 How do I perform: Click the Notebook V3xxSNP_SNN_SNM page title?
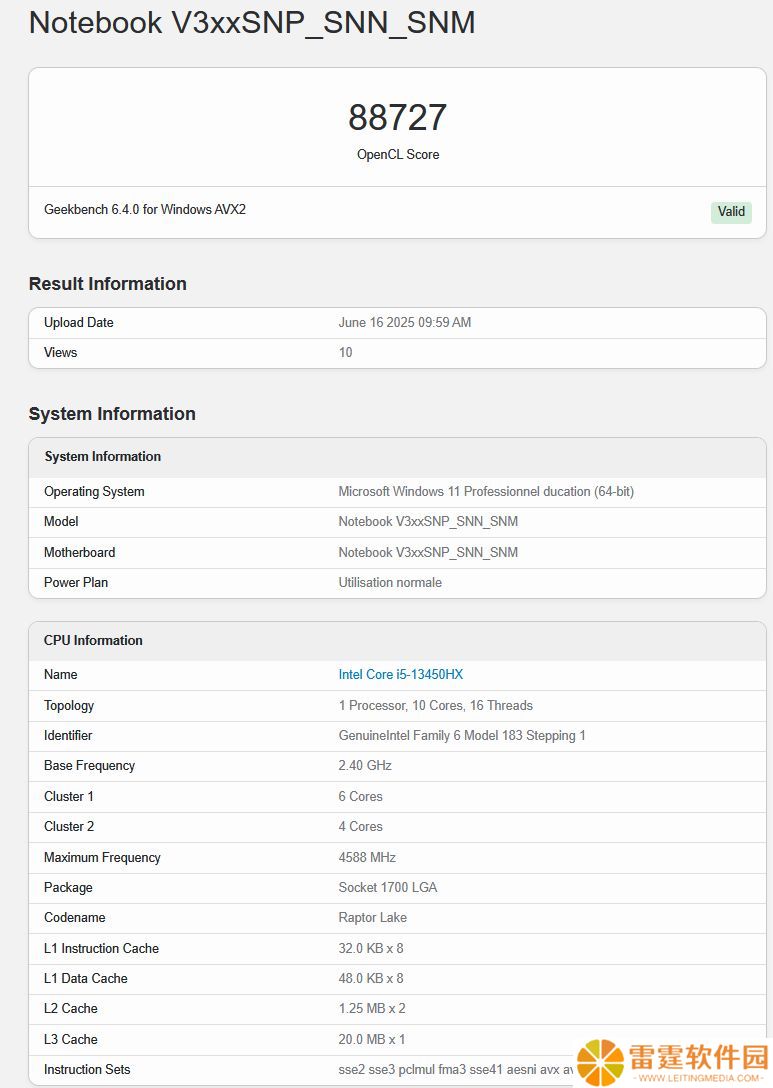coord(252,23)
